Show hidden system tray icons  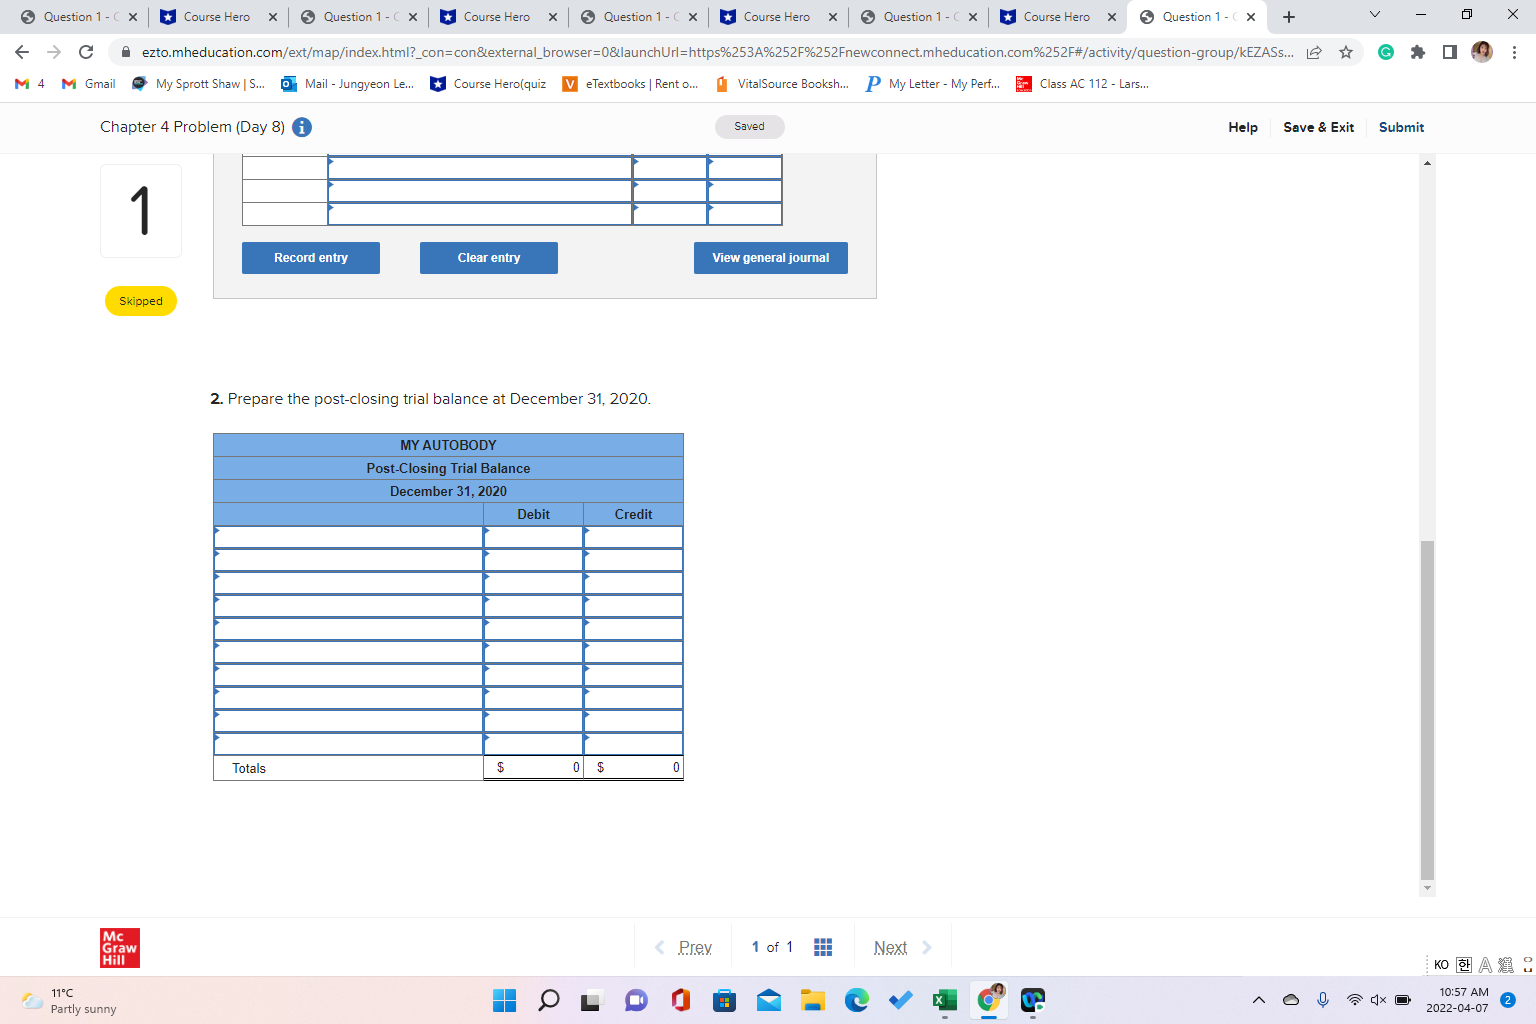(x=1259, y=1000)
